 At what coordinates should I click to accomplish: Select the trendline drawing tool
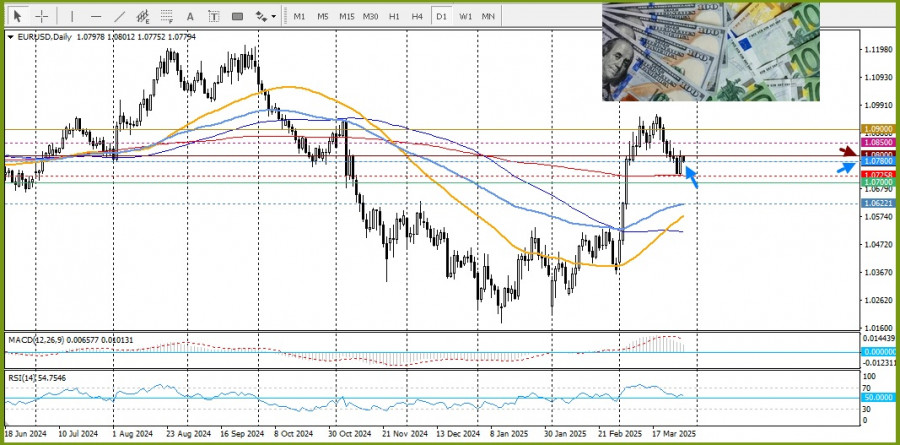click(x=119, y=16)
